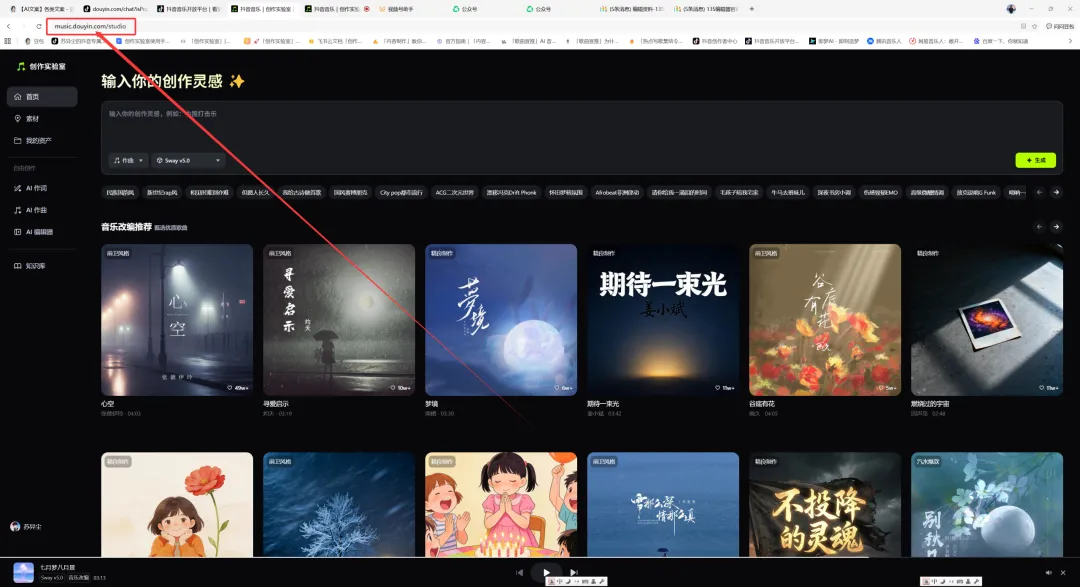Open the 首页 home item in sidebar
This screenshot has height=587, width=1080.
click(42, 96)
